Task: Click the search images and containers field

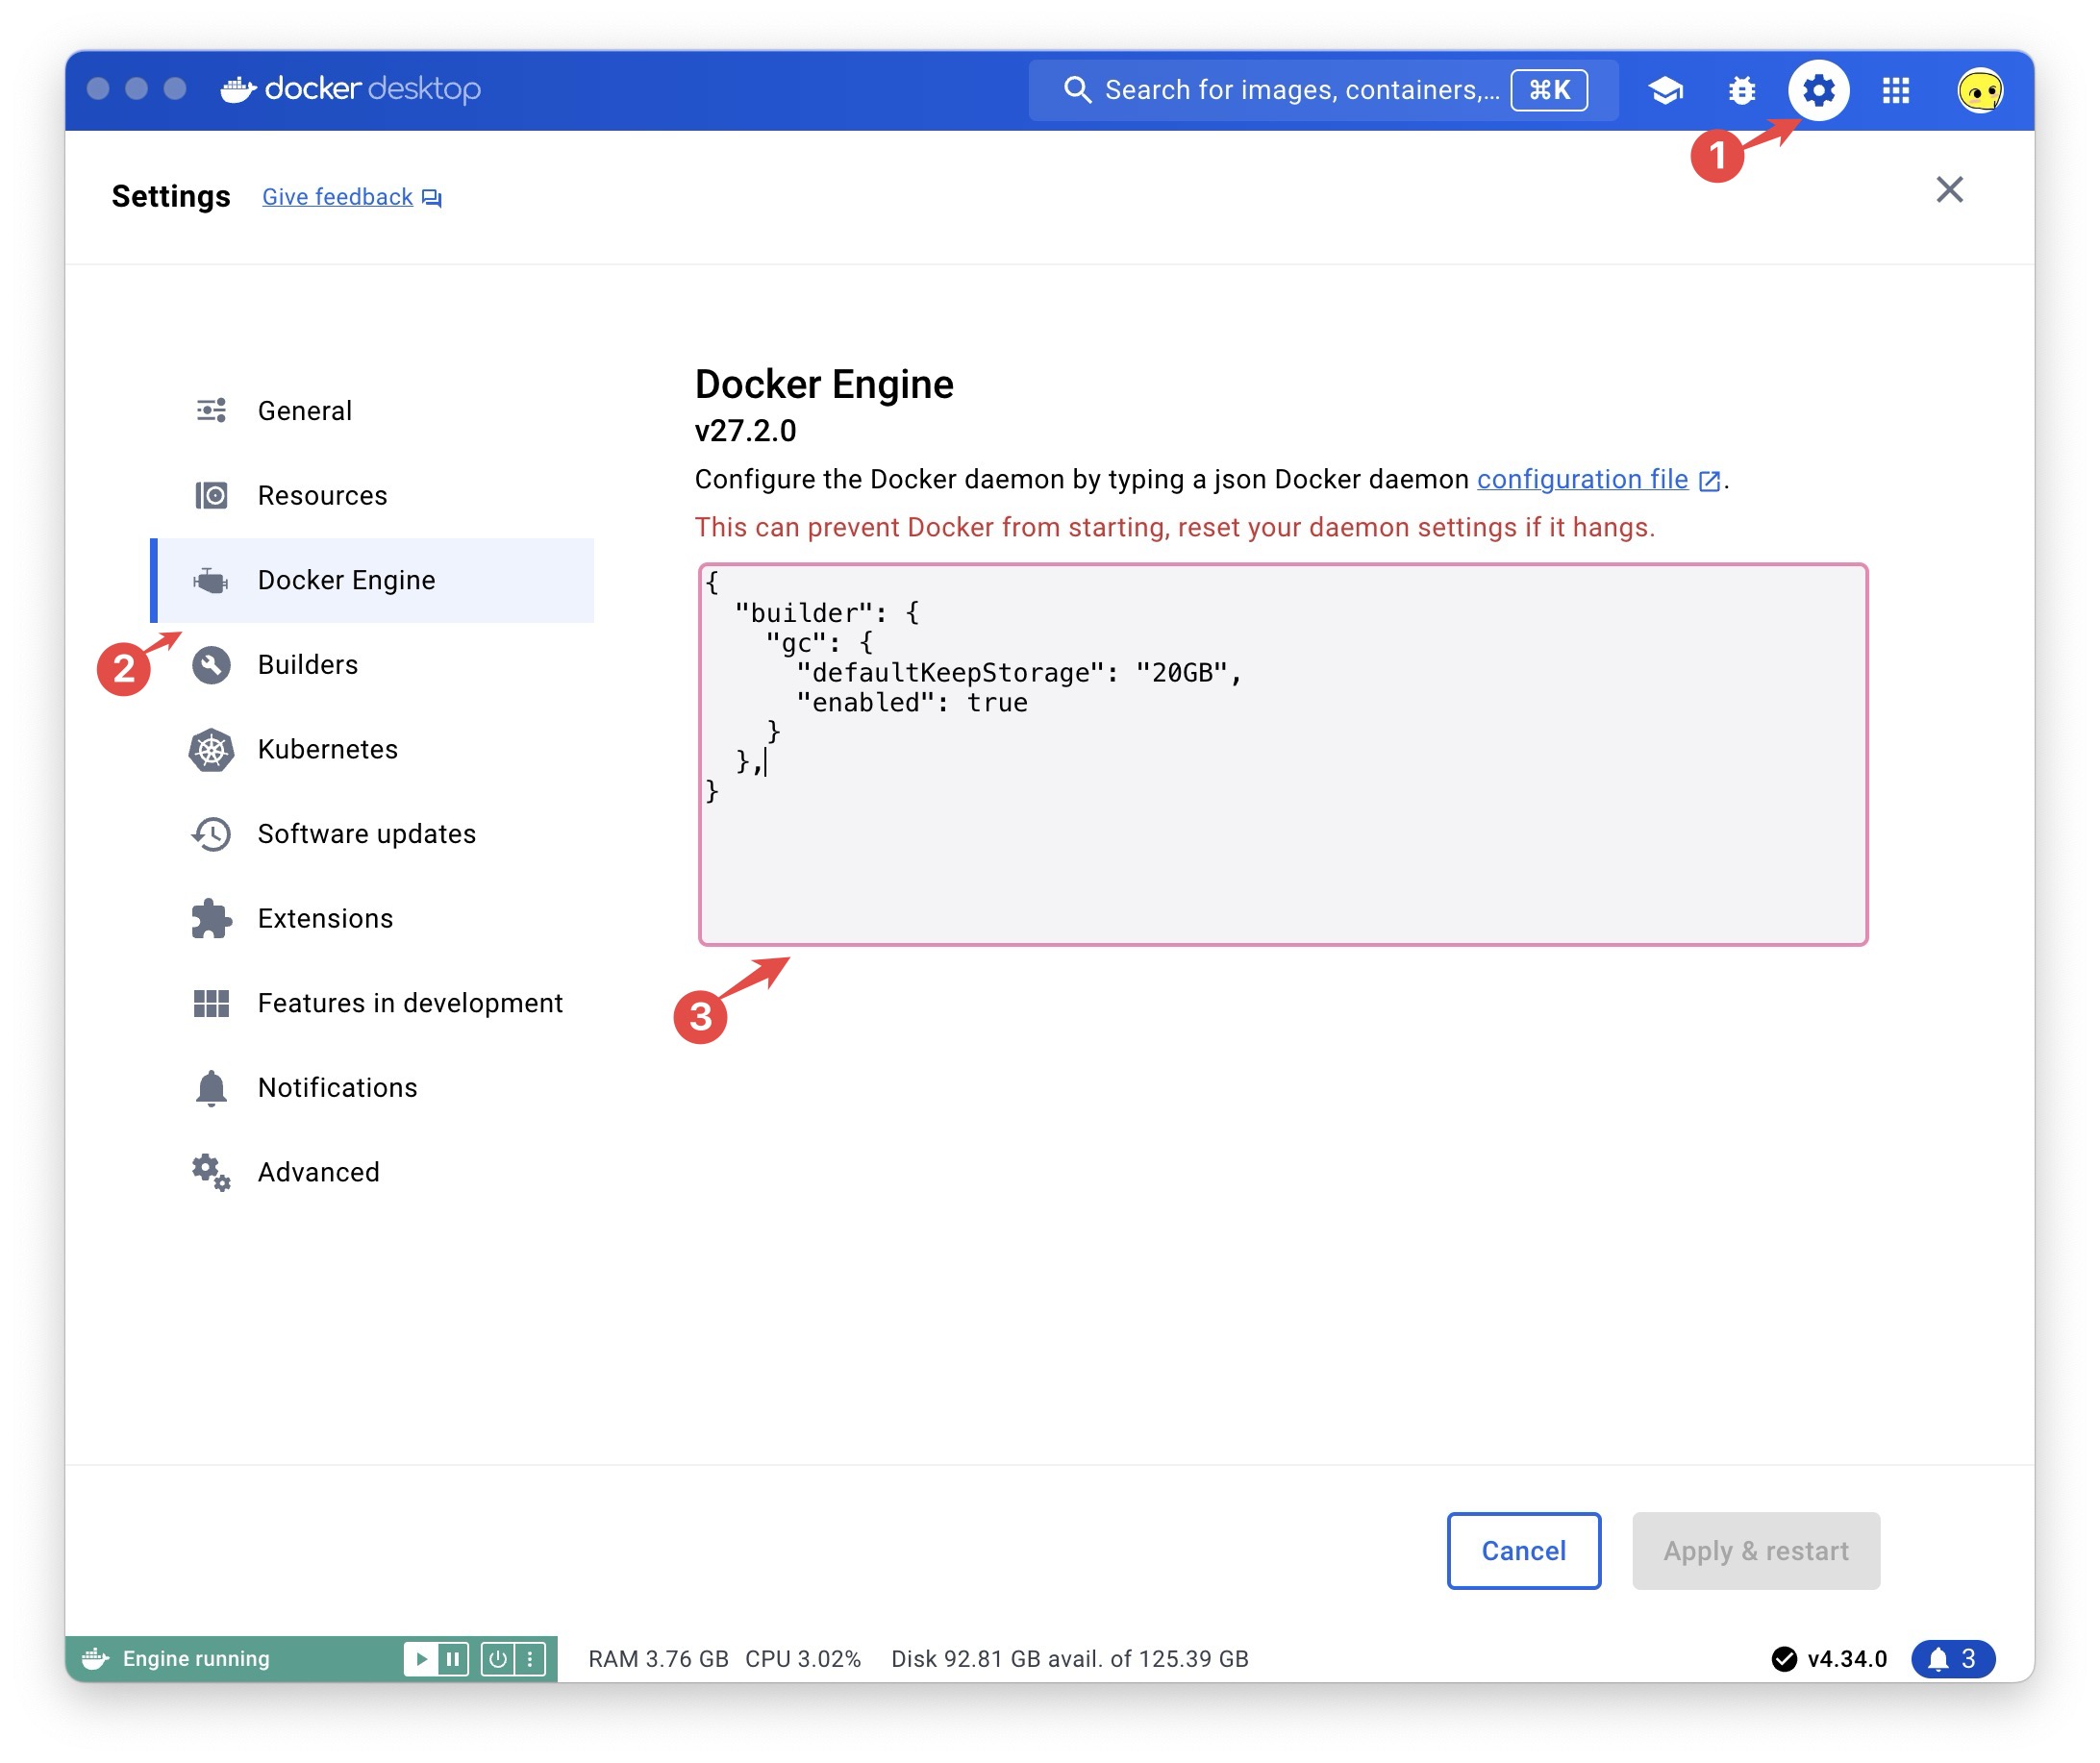Action: (x=1322, y=90)
